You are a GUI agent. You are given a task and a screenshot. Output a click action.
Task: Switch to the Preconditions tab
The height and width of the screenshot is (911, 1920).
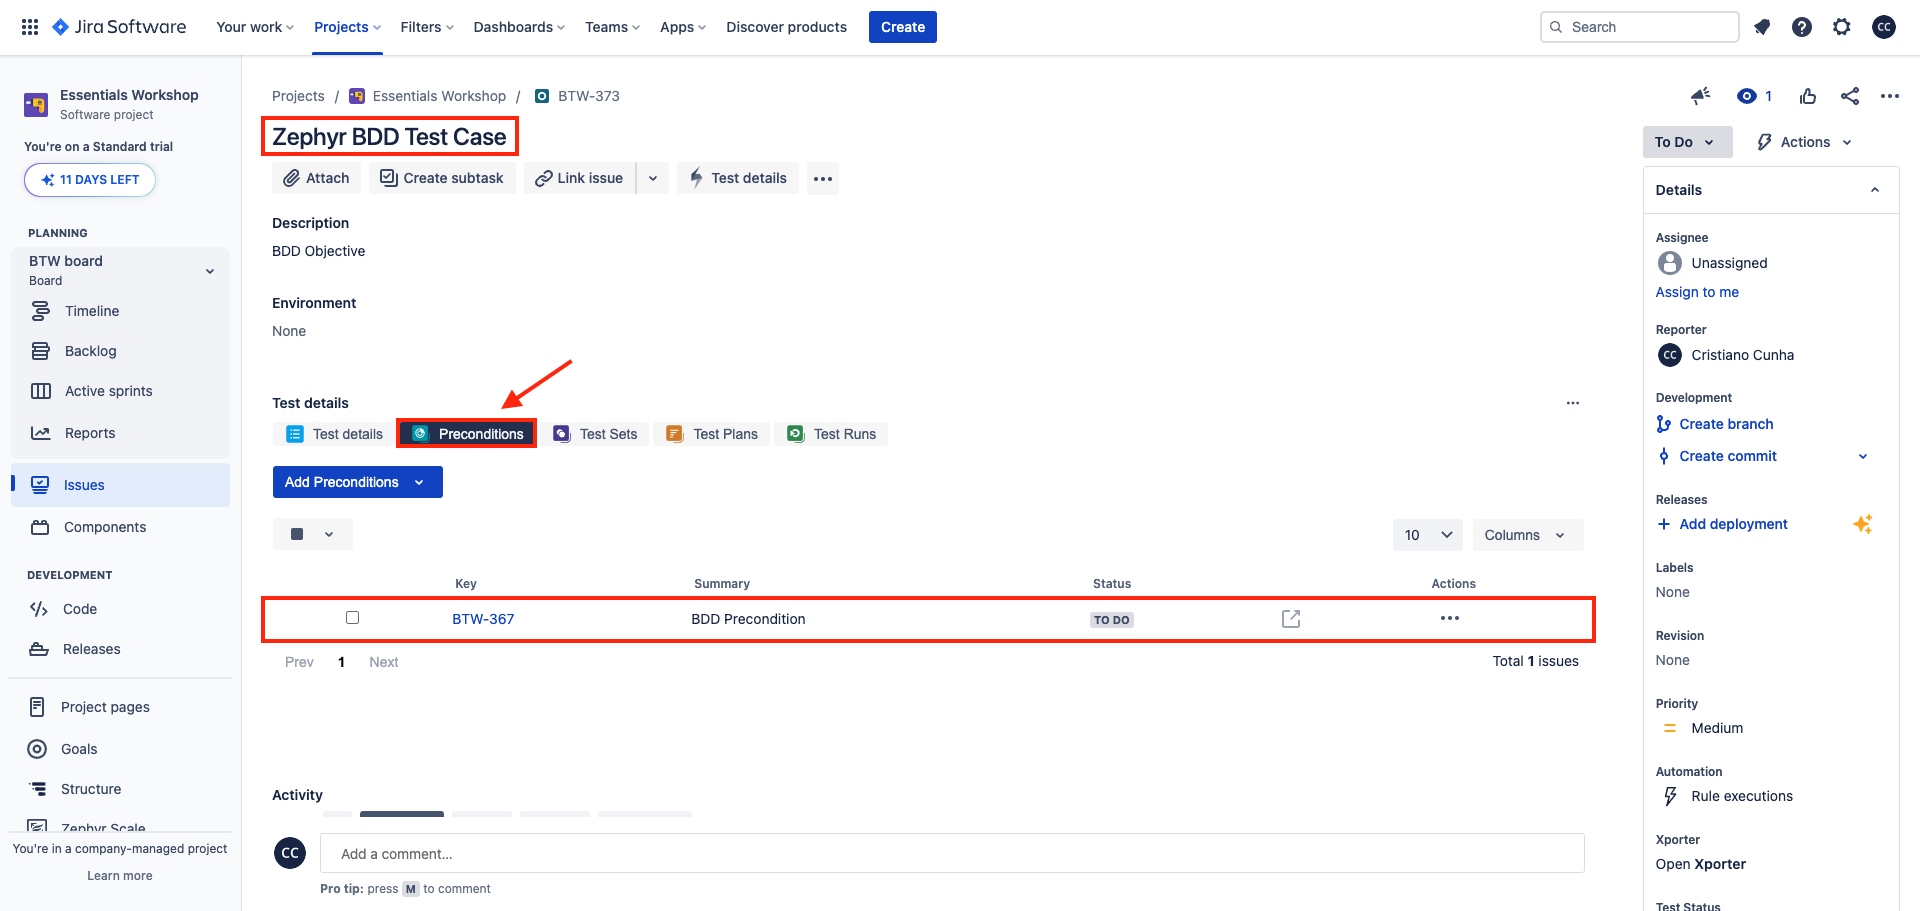click(x=467, y=434)
